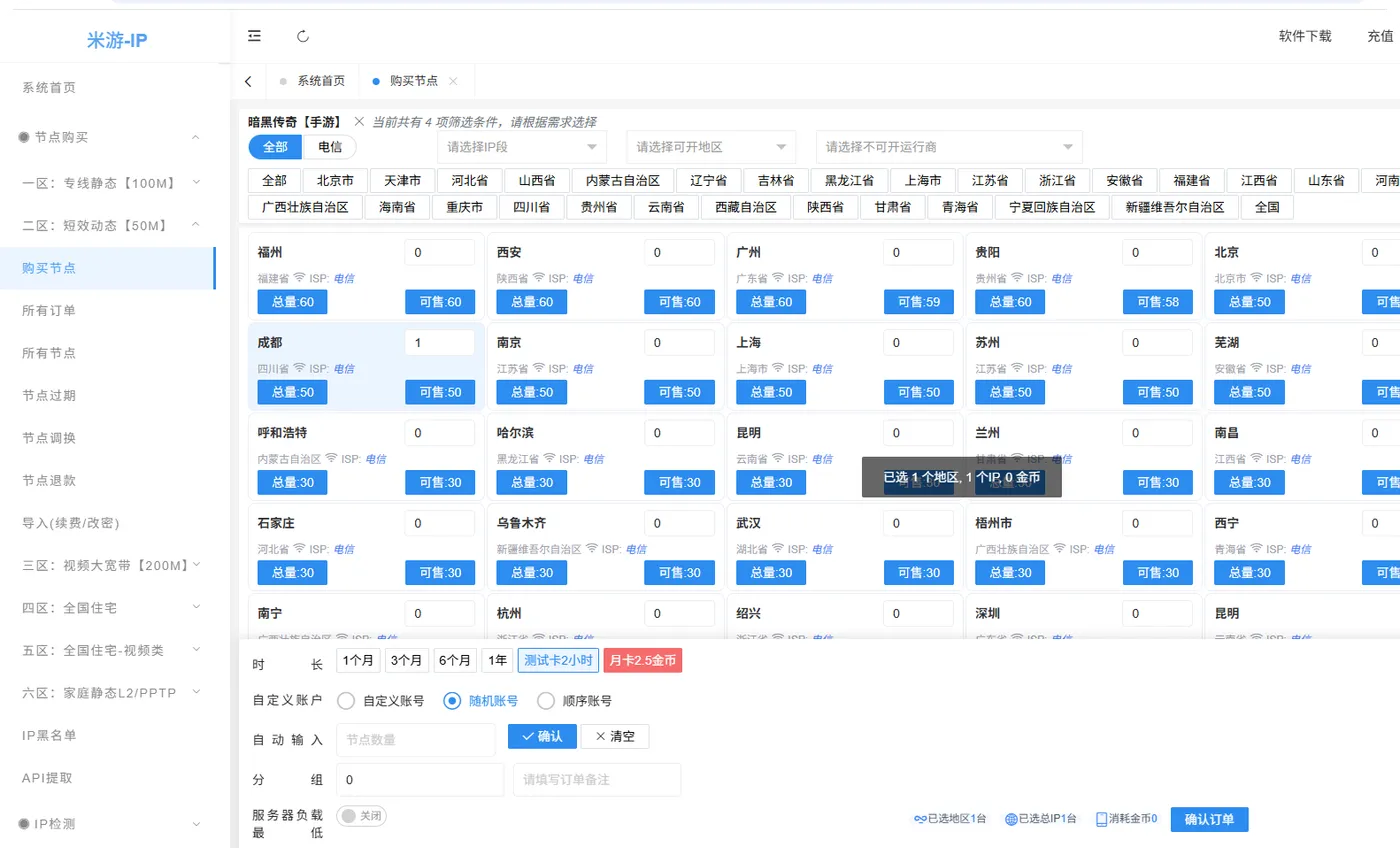Collapse the 节点购买 sidebar section
Viewport: 1400px width, 848px height.
[x=108, y=137]
